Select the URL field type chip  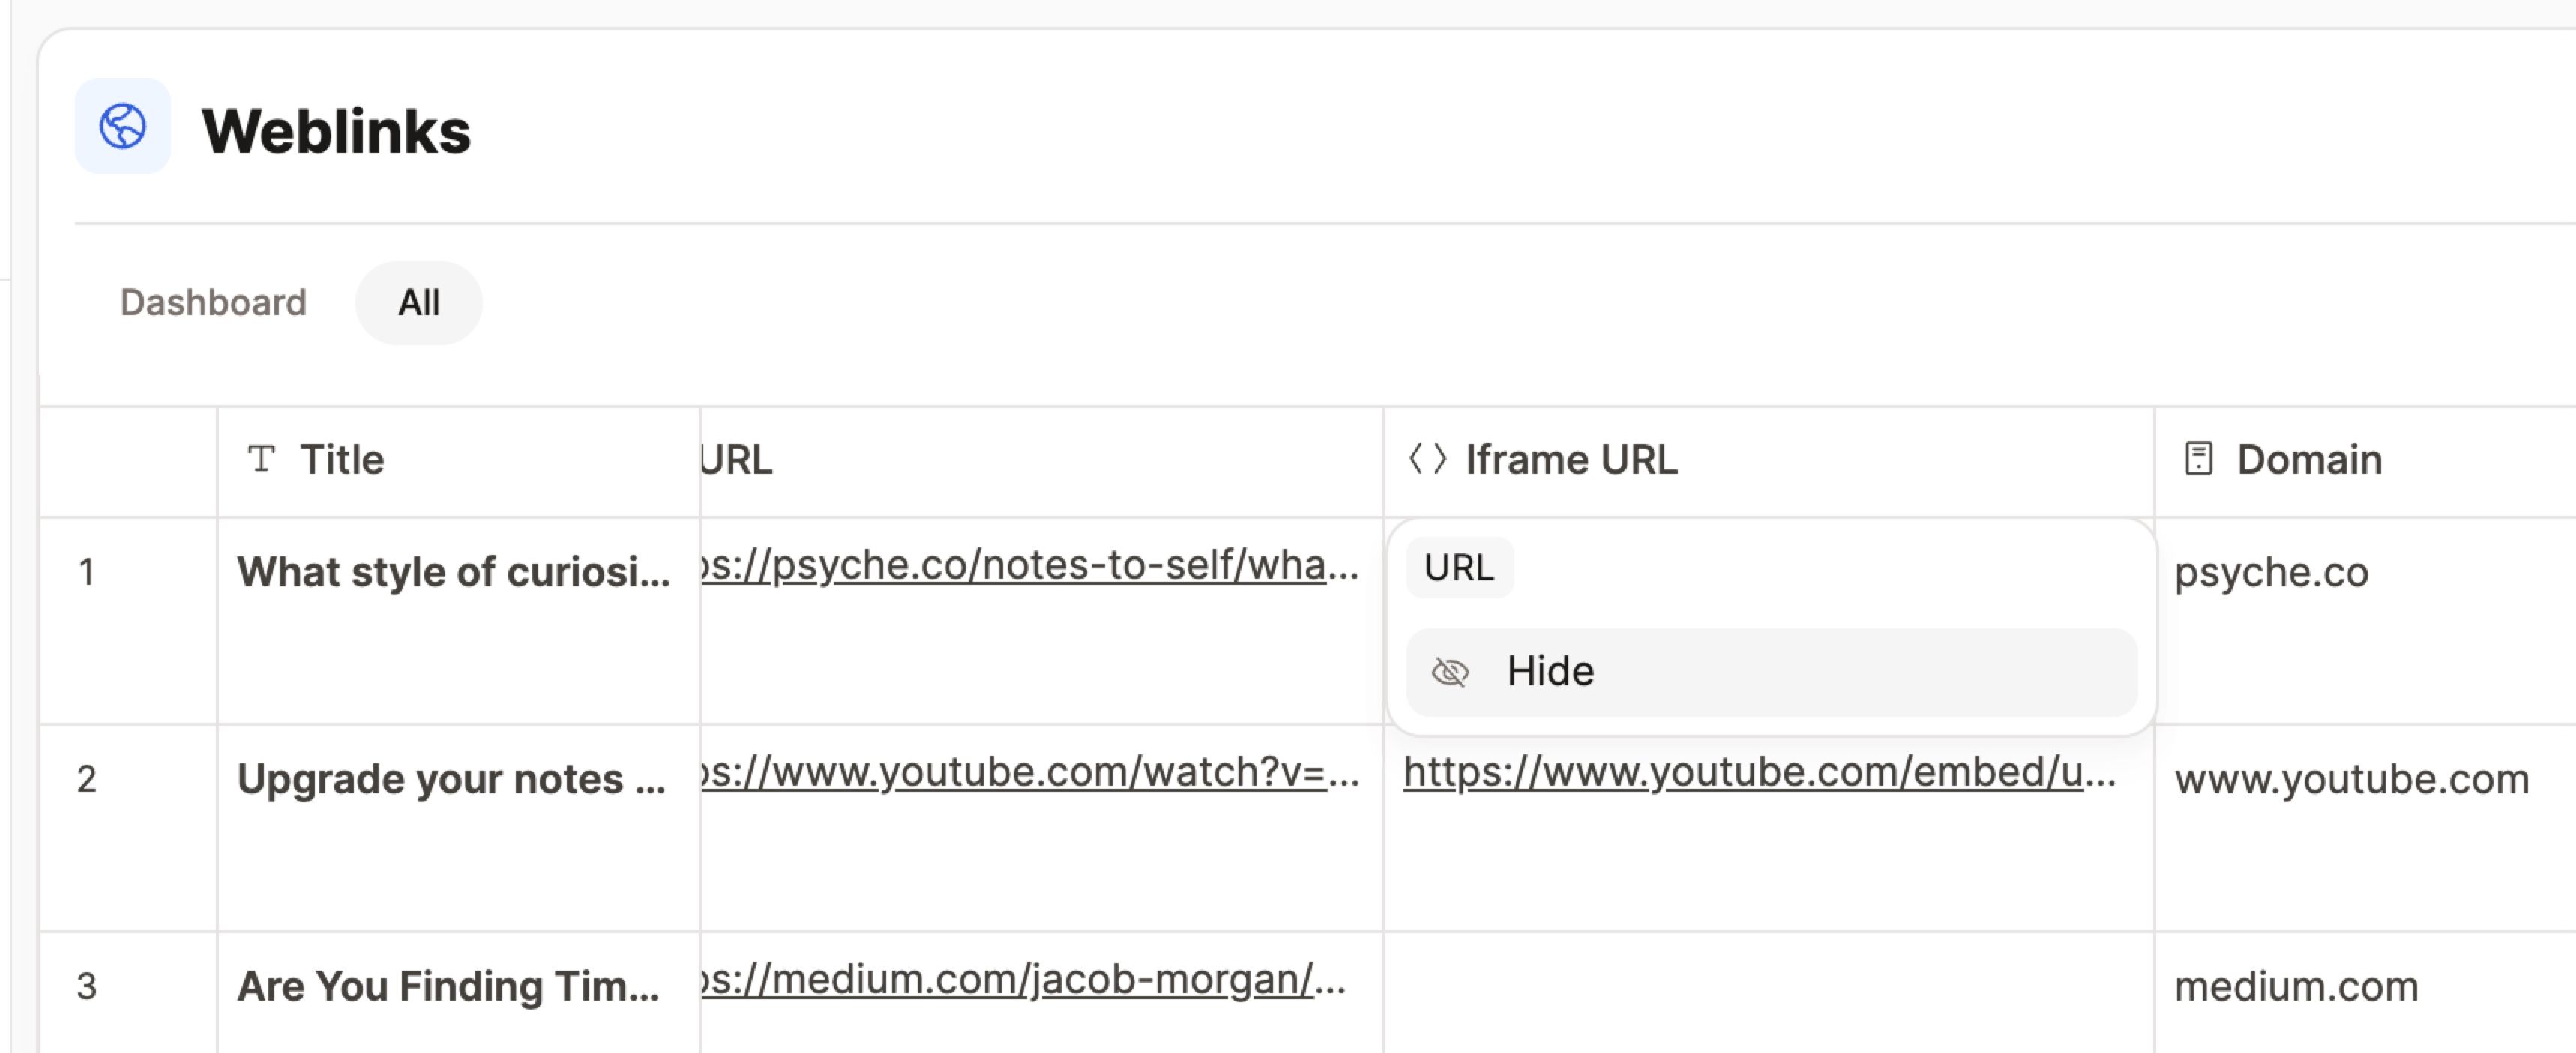1459,568
